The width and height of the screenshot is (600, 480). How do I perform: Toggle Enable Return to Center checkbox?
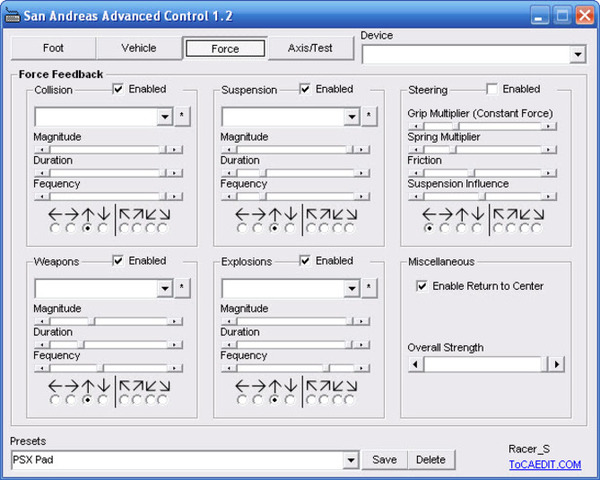click(422, 286)
